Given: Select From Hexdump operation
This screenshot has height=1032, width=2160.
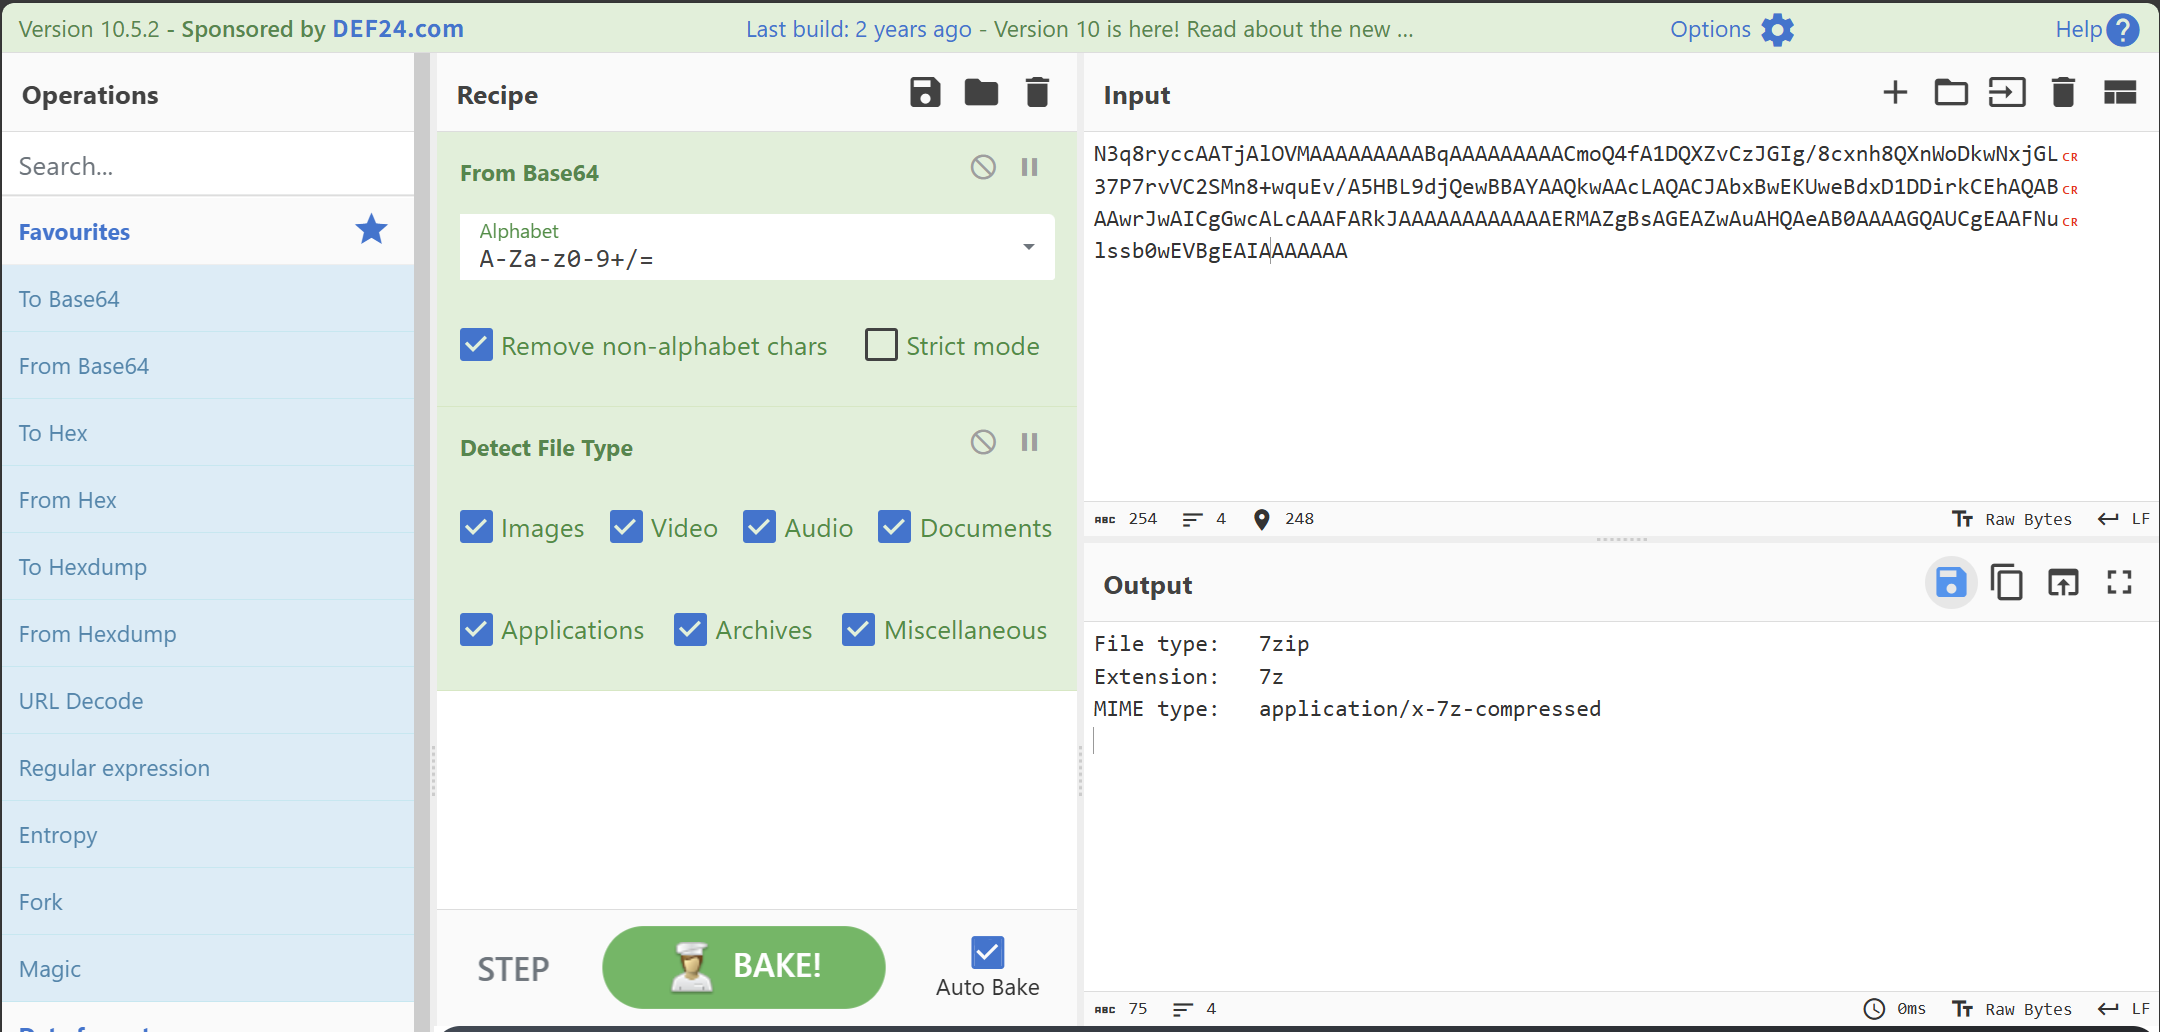Looking at the screenshot, I should (207, 634).
